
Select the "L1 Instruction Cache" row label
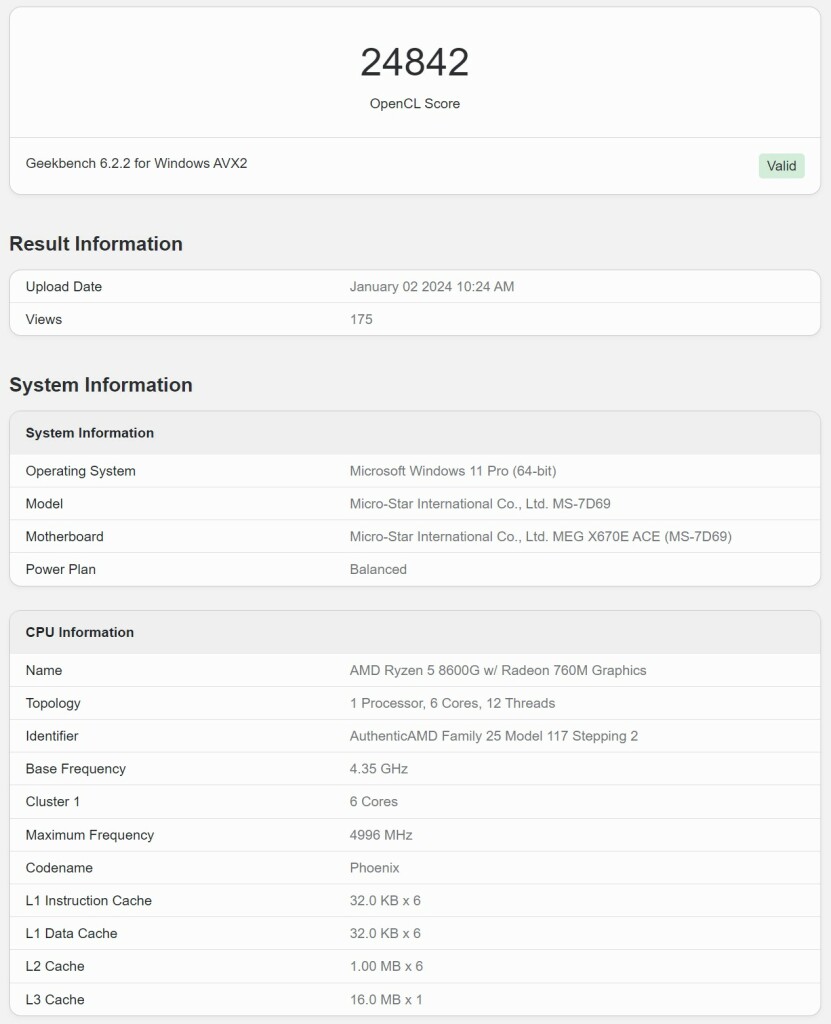[89, 901]
